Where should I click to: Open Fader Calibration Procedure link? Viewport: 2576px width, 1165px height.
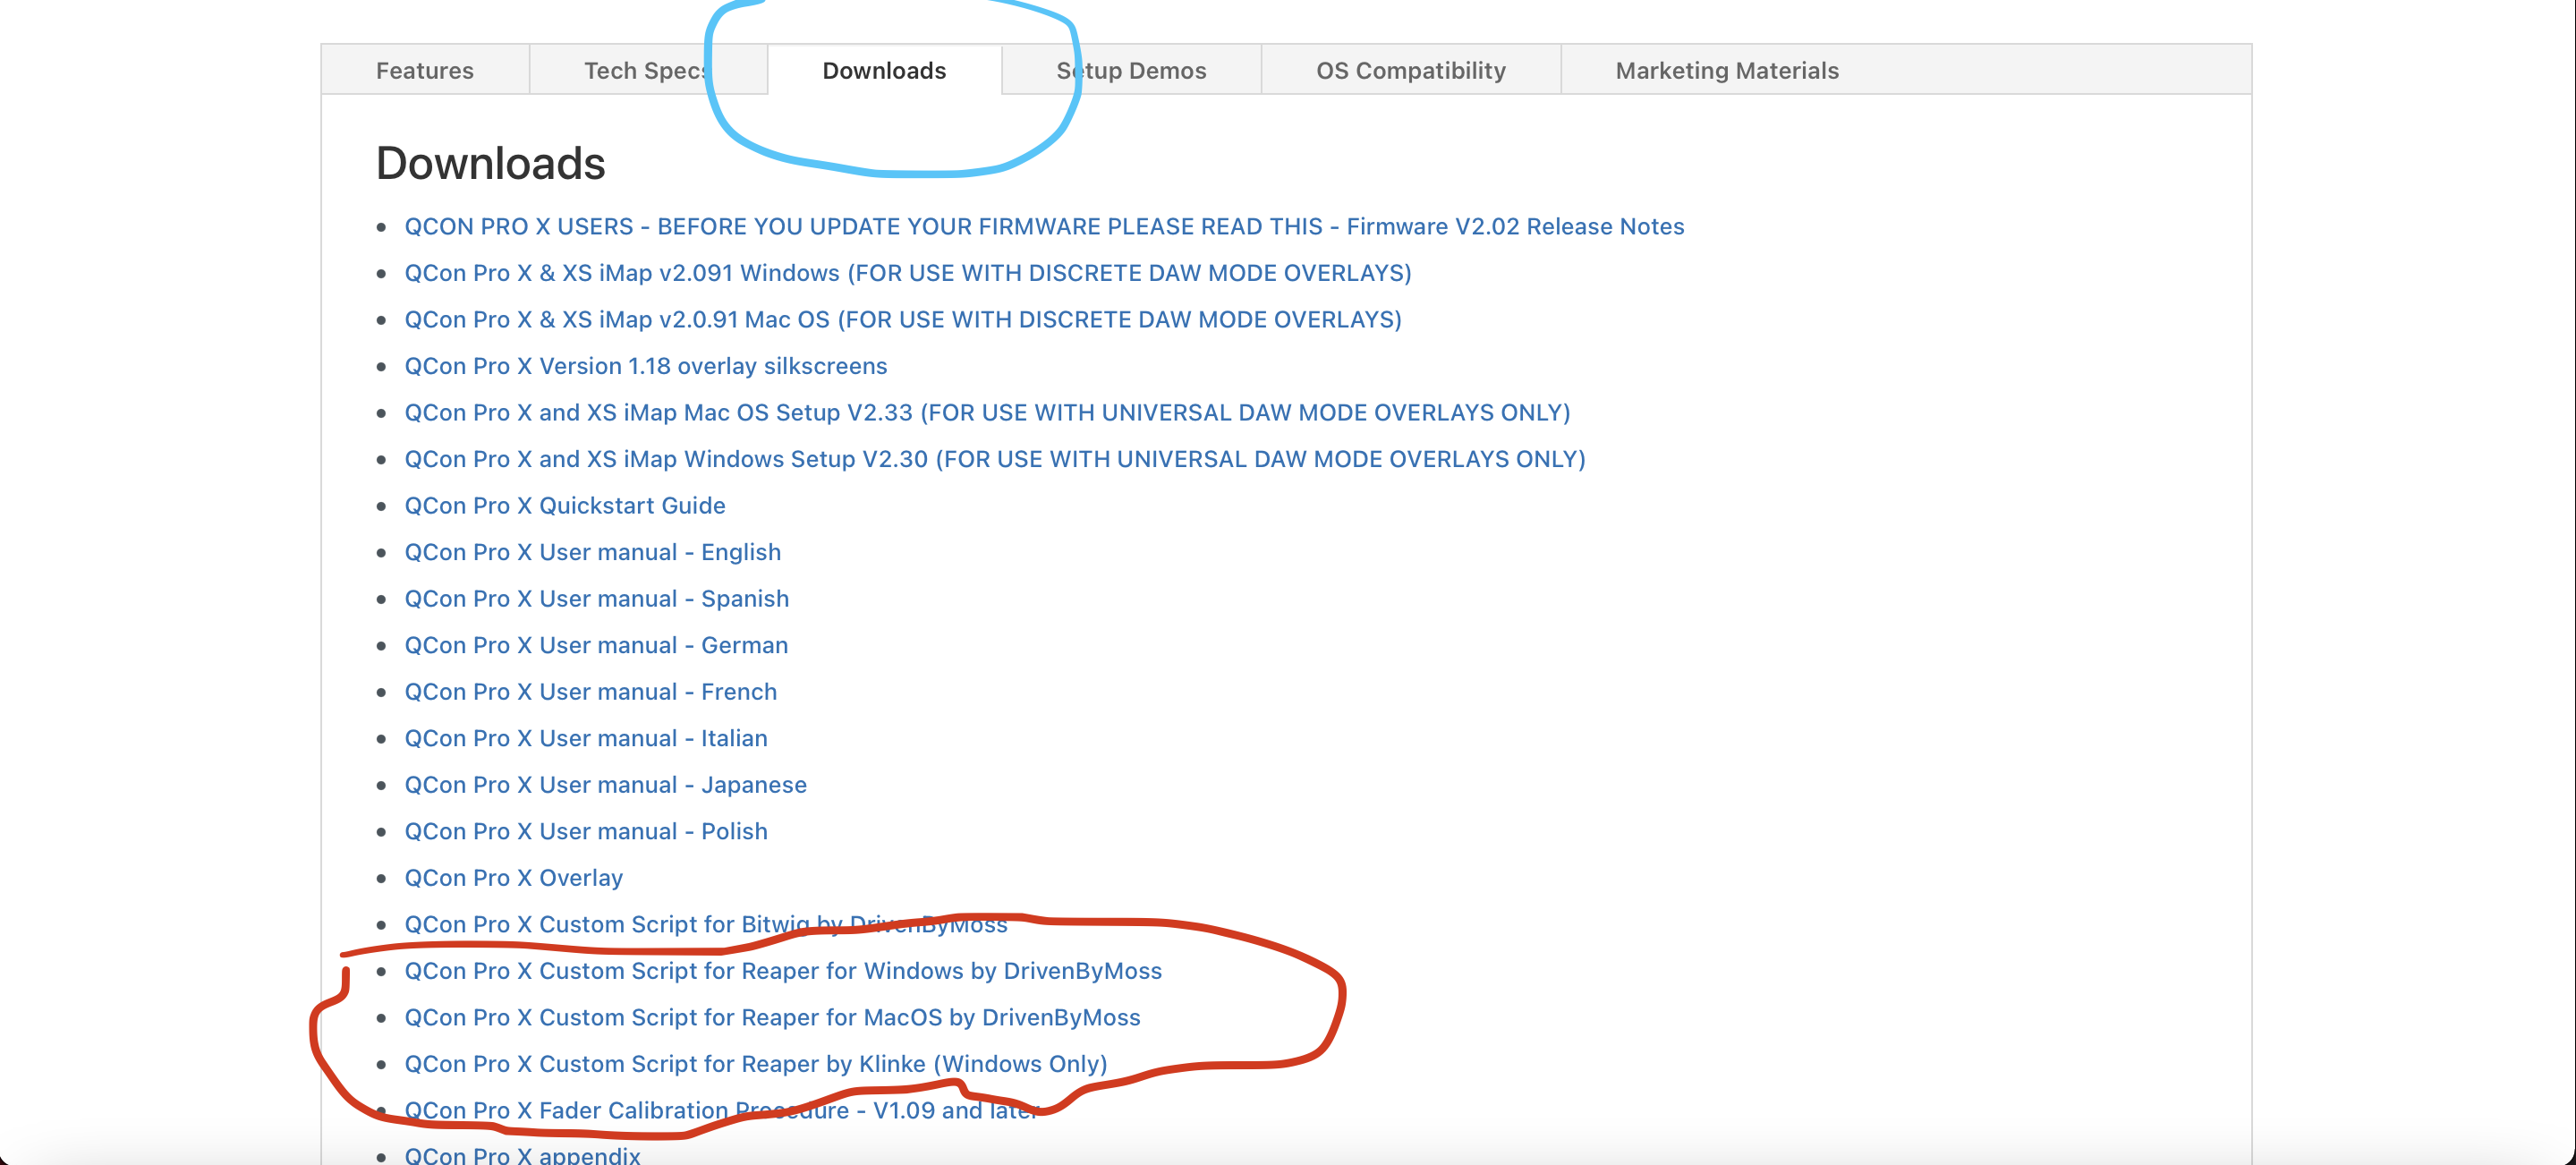click(x=721, y=1110)
